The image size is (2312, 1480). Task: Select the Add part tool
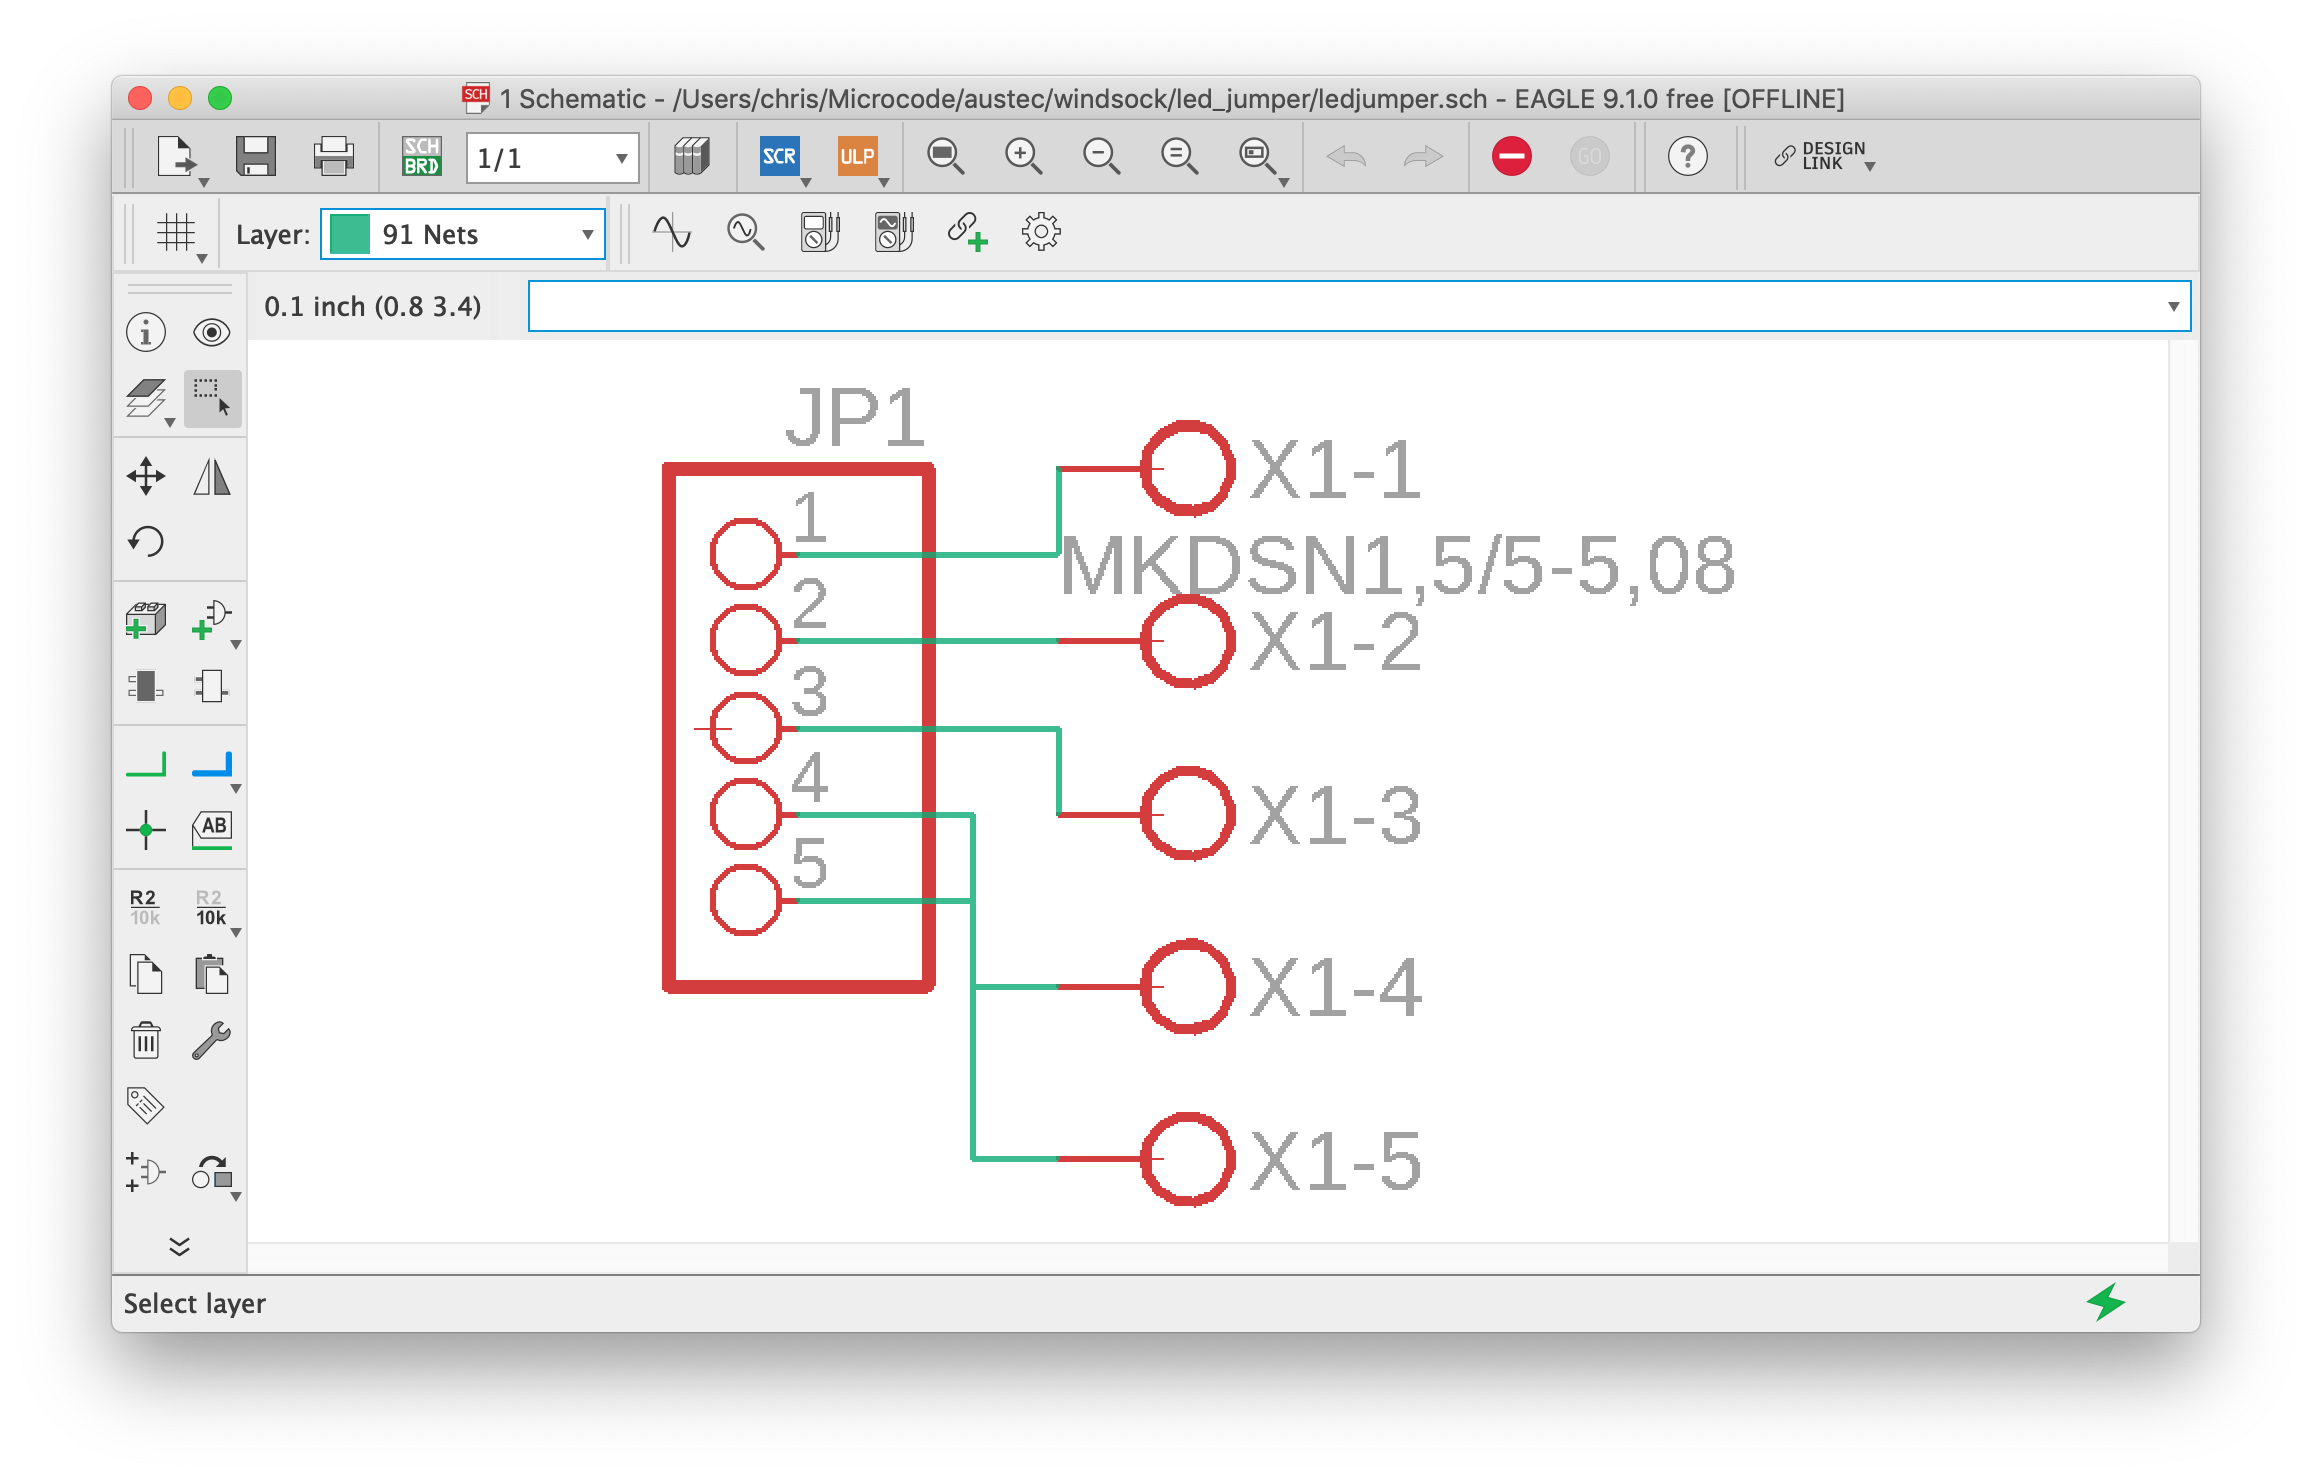click(x=146, y=620)
